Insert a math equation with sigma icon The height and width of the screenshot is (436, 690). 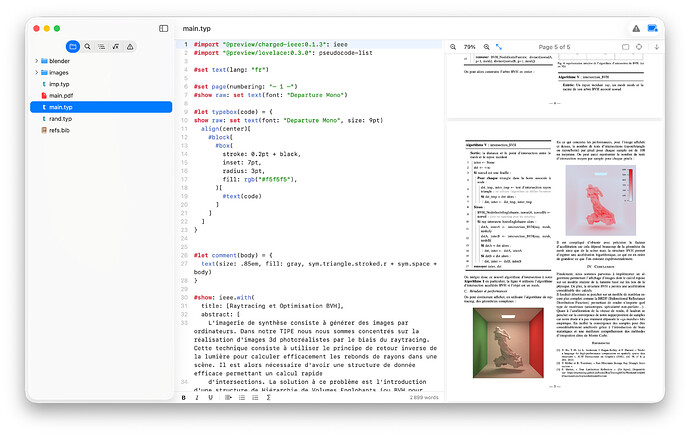click(x=268, y=397)
